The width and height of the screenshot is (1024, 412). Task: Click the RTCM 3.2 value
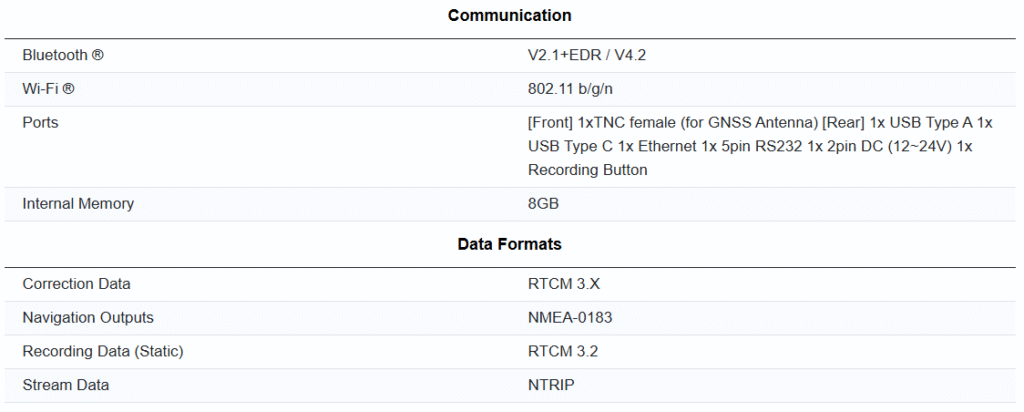click(563, 351)
